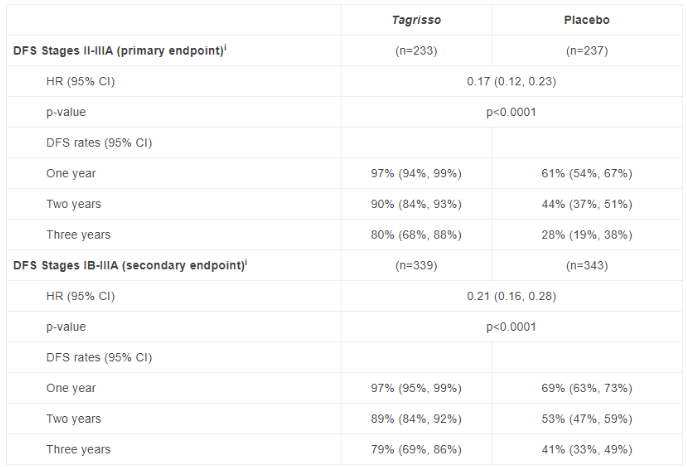Click the Tagrisso (n=339) cell
The height and width of the screenshot is (467, 687).
[415, 265]
